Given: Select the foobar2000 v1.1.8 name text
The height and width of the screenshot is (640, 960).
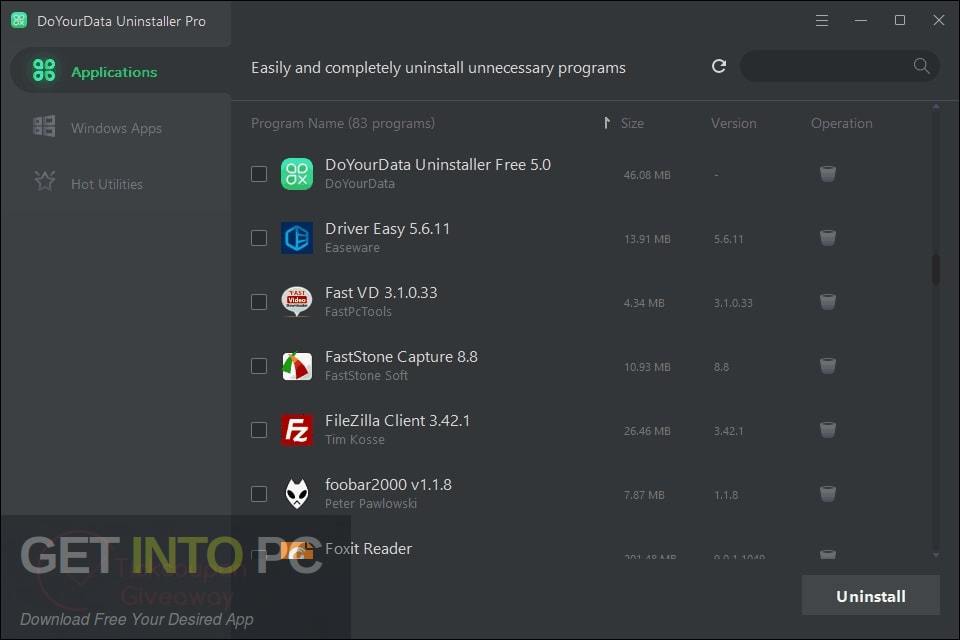Looking at the screenshot, I should coord(388,484).
